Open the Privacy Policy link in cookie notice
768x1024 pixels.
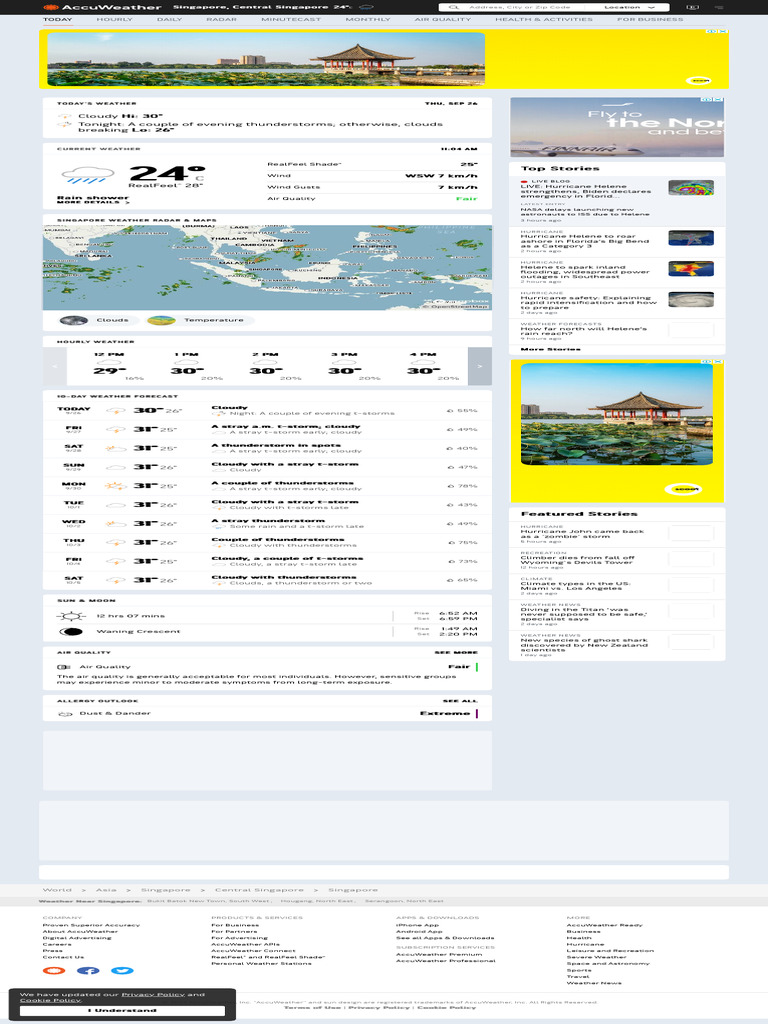(153, 995)
